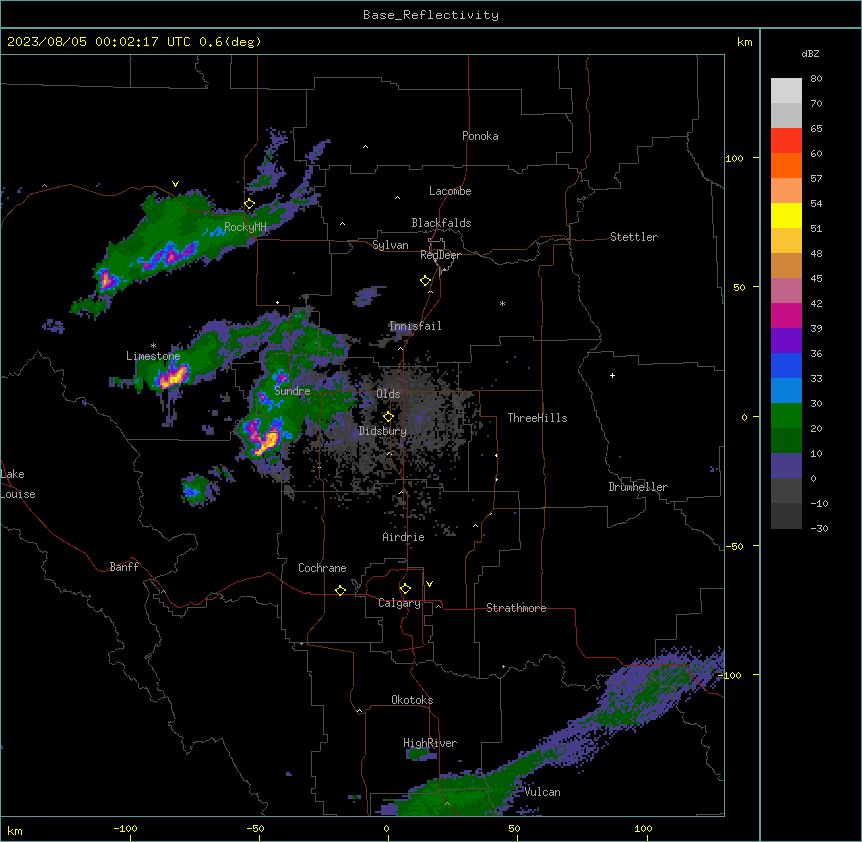Click the 100 tick on the vertical axis
The image size is (862, 842).
734,158
